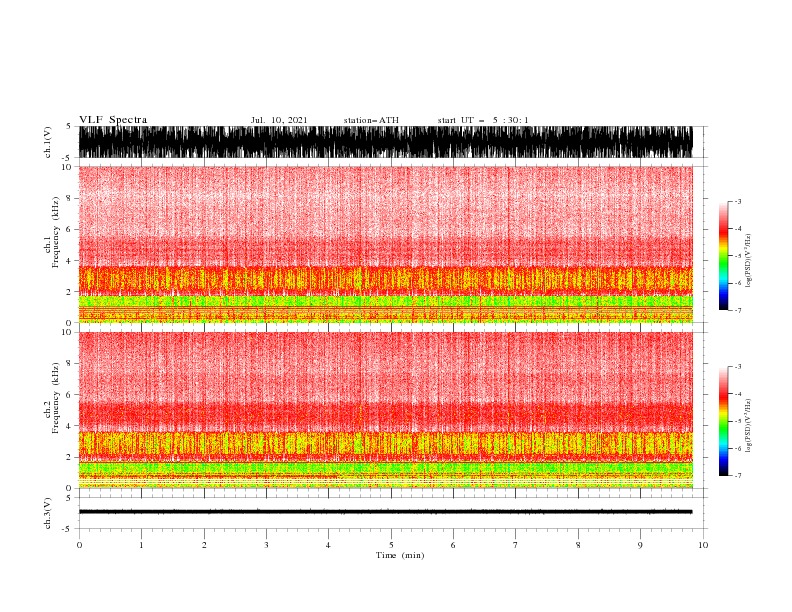Image resolution: width=792 pixels, height=612 pixels.
Task: Click the "5" tick on the ch.1(V) axis
Action: [69, 126]
